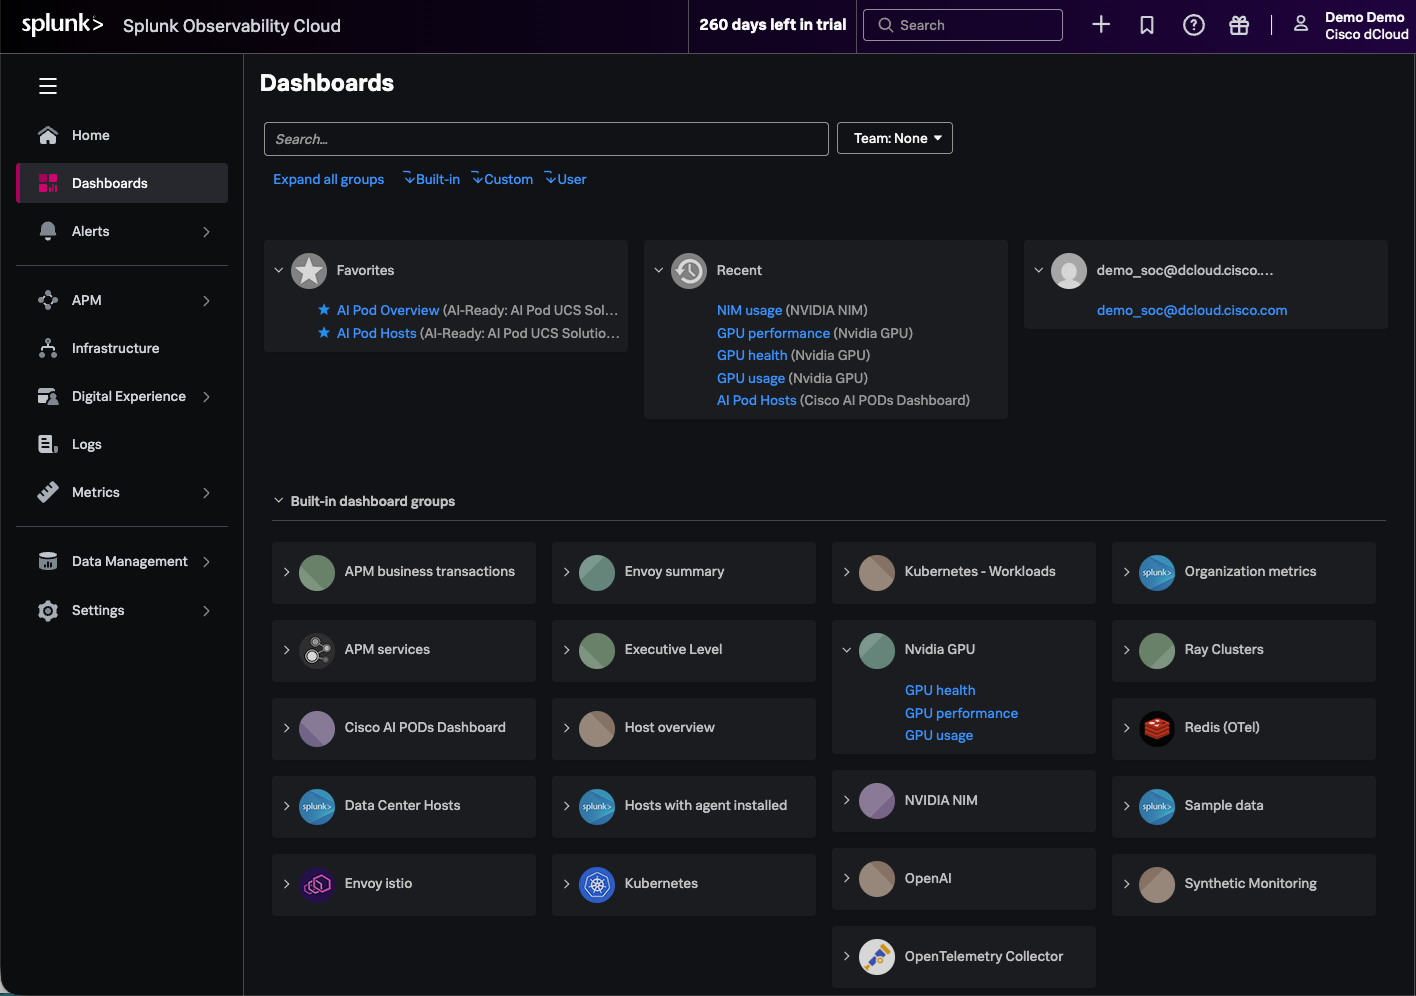Screen dimensions: 1416x996
Task: Open the bookmark icon in top bar
Action: [x=1147, y=25]
